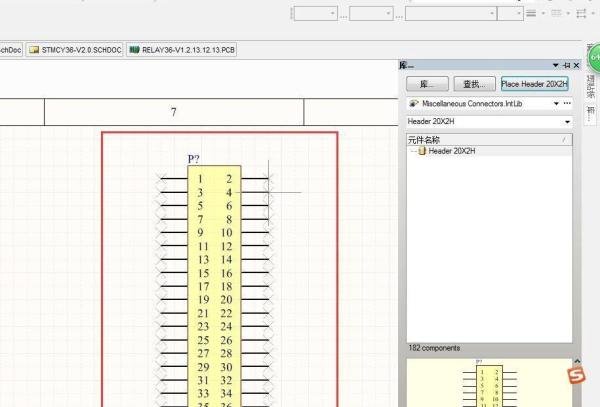Click the green circular floating widget

593,57
